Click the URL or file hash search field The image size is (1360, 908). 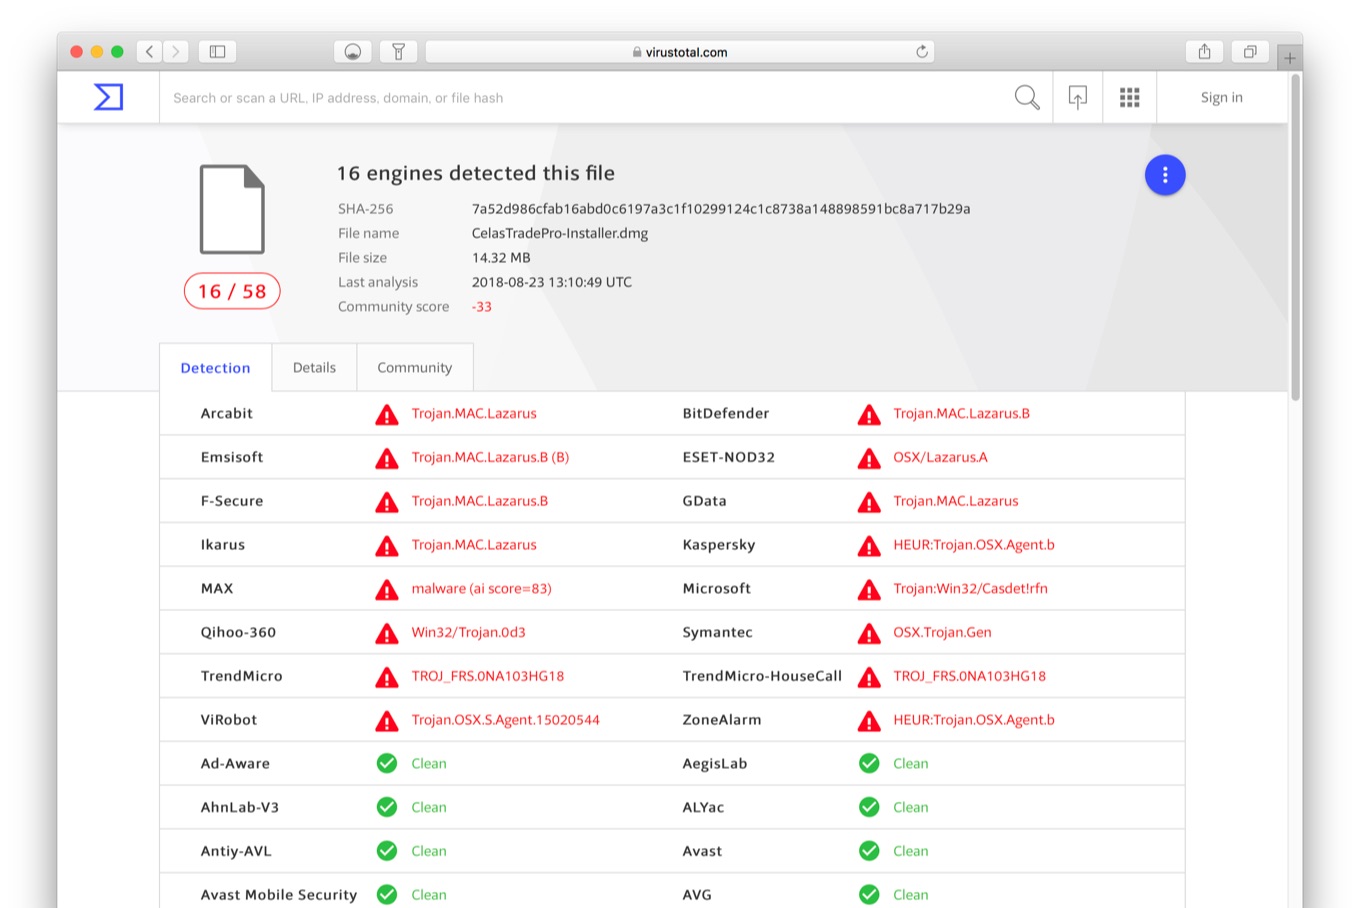580,98
